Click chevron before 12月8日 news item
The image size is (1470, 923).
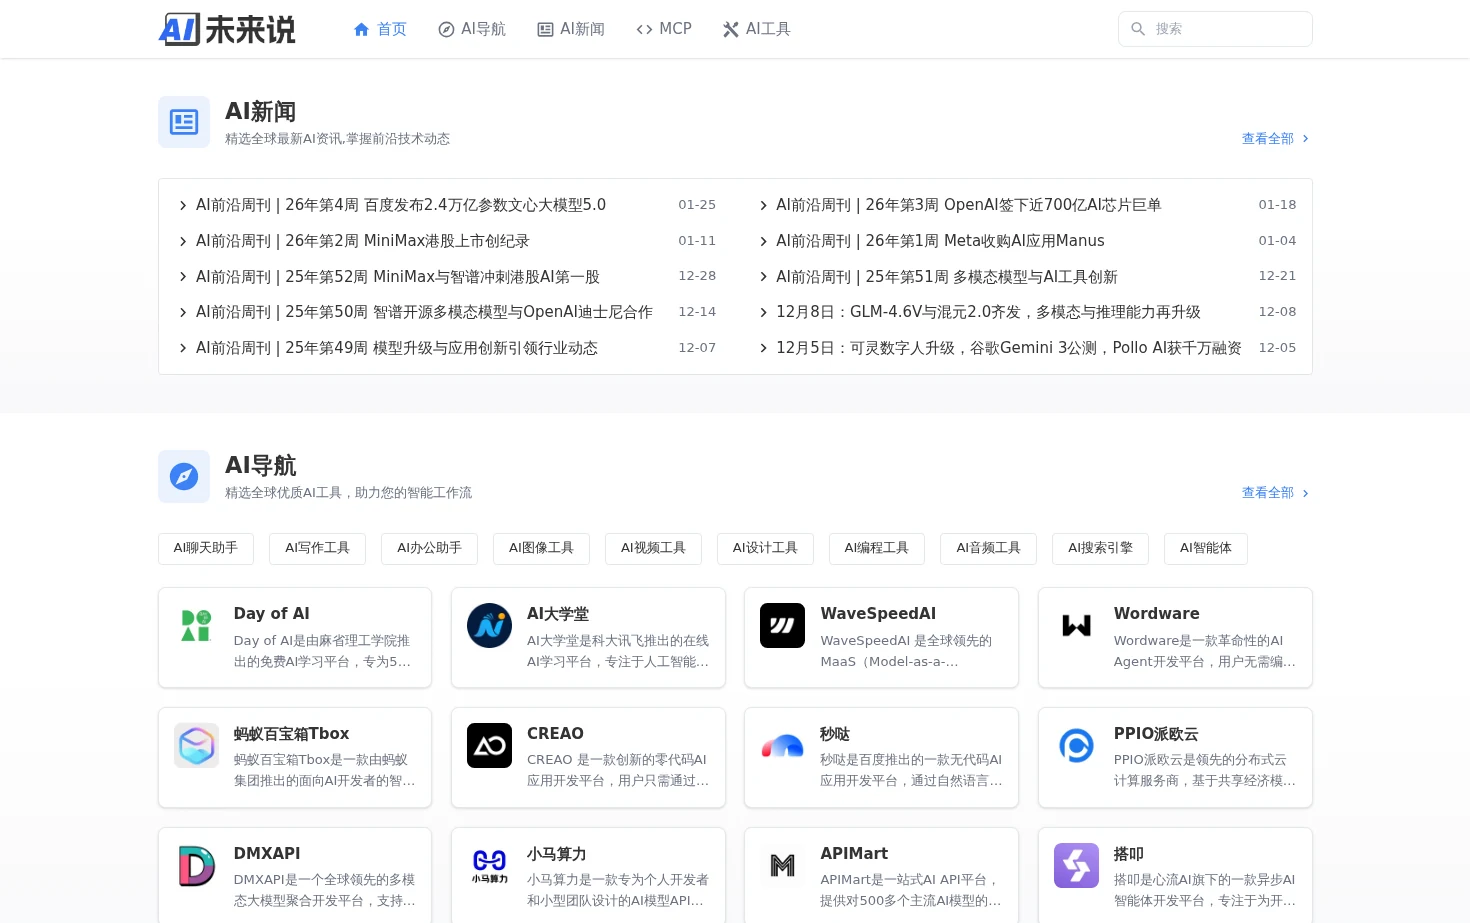763,313
